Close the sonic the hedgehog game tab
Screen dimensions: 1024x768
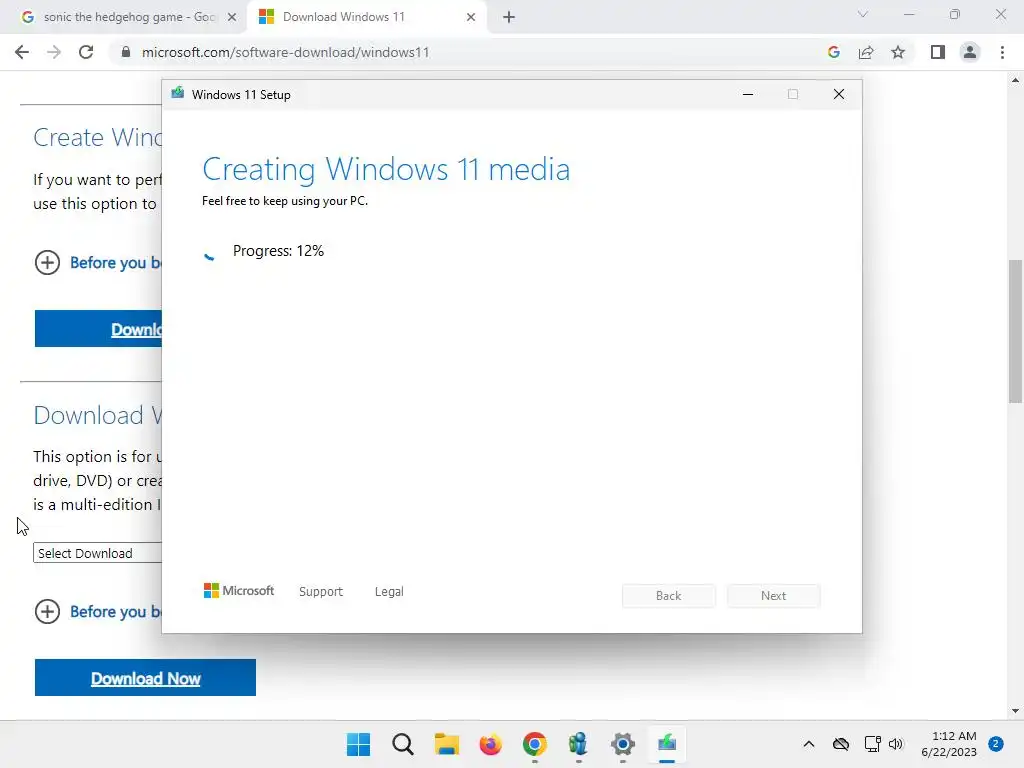[x=232, y=17]
